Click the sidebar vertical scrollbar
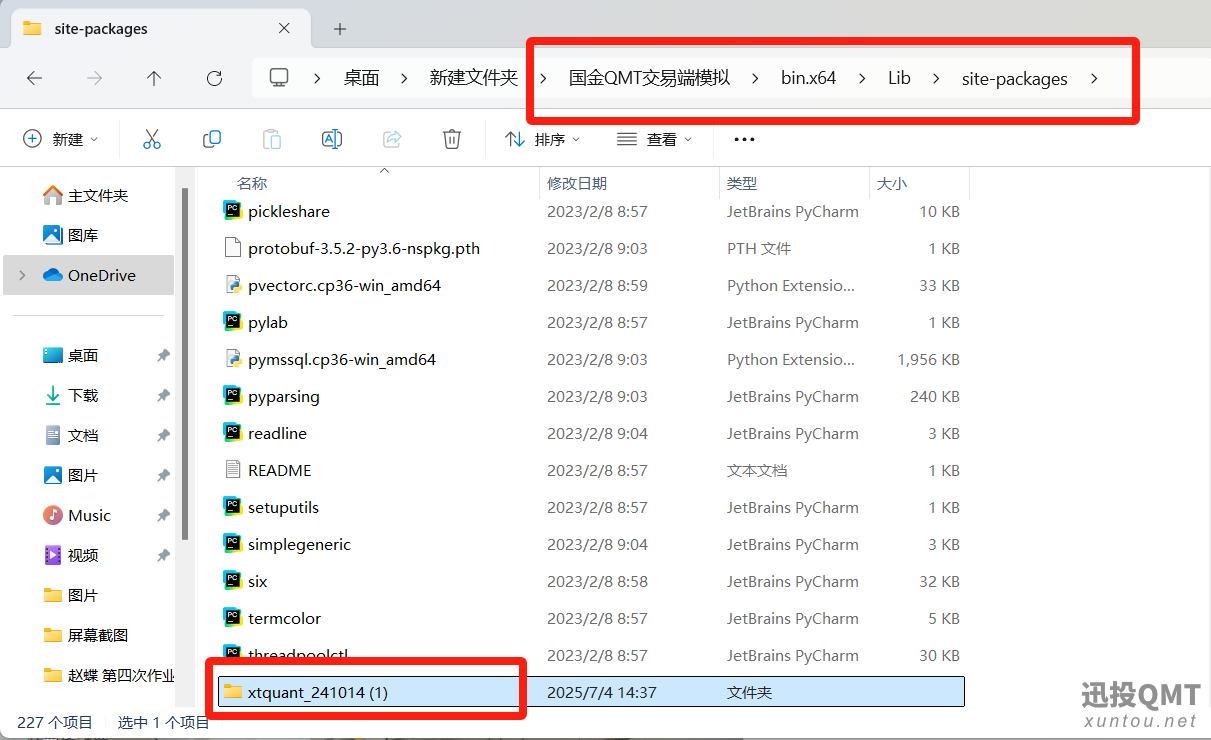Image resolution: width=1211 pixels, height=740 pixels. (184, 365)
